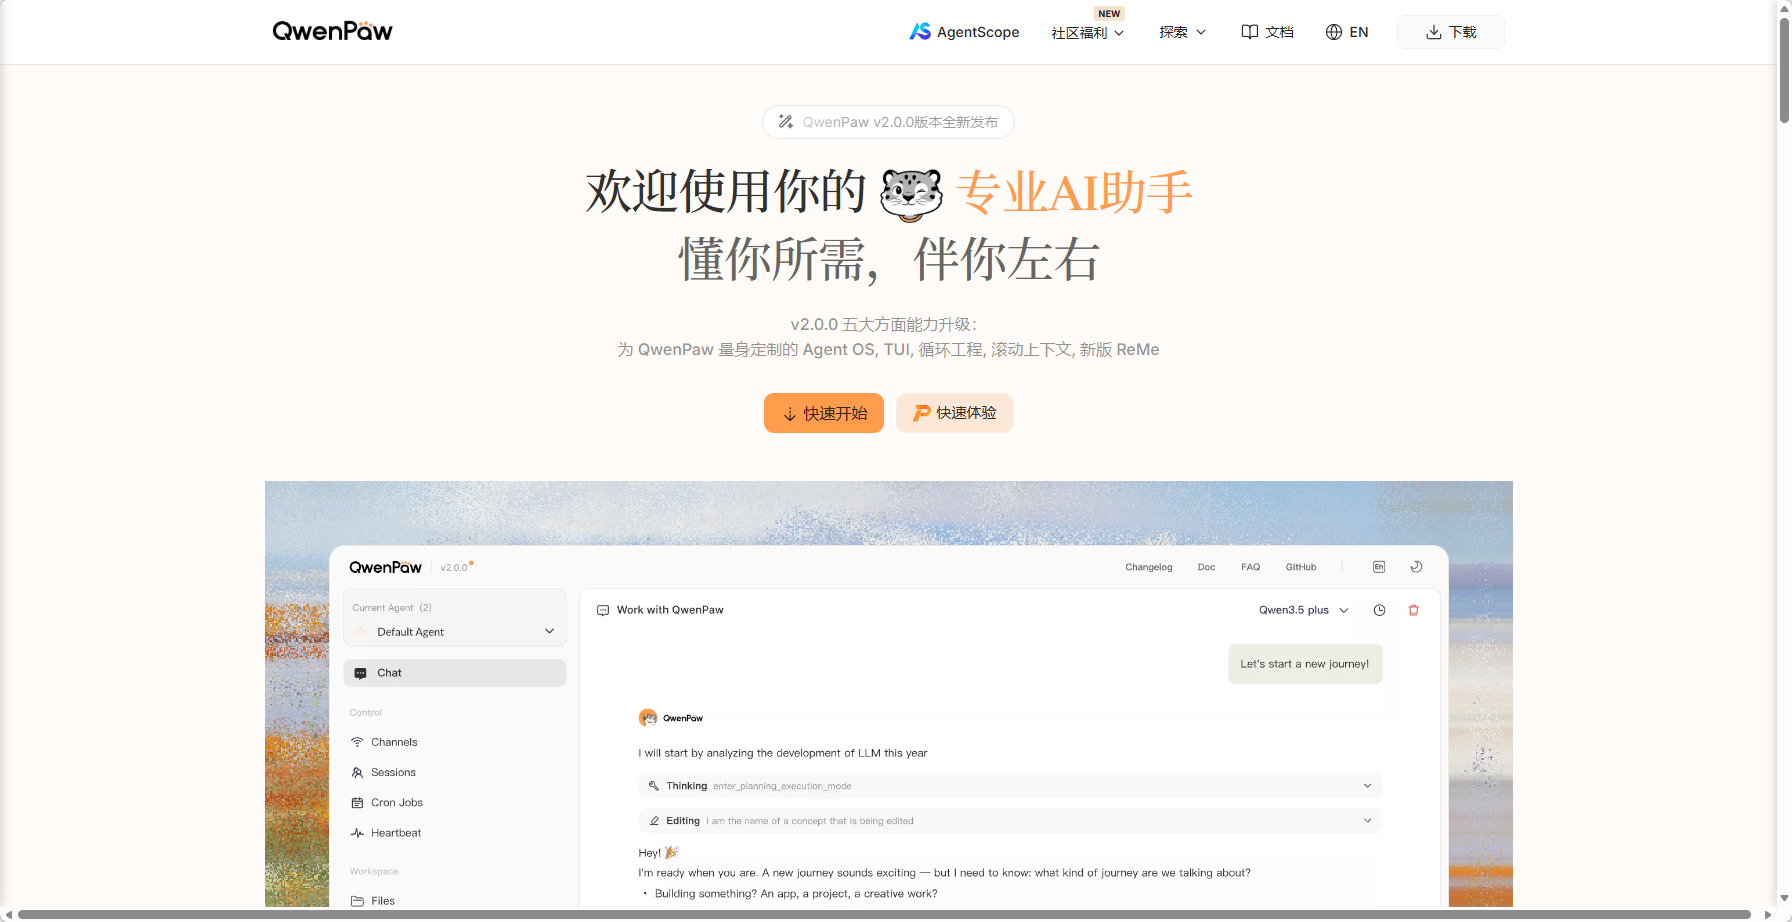Select Chat in the preview sidebar

pyautogui.click(x=455, y=673)
